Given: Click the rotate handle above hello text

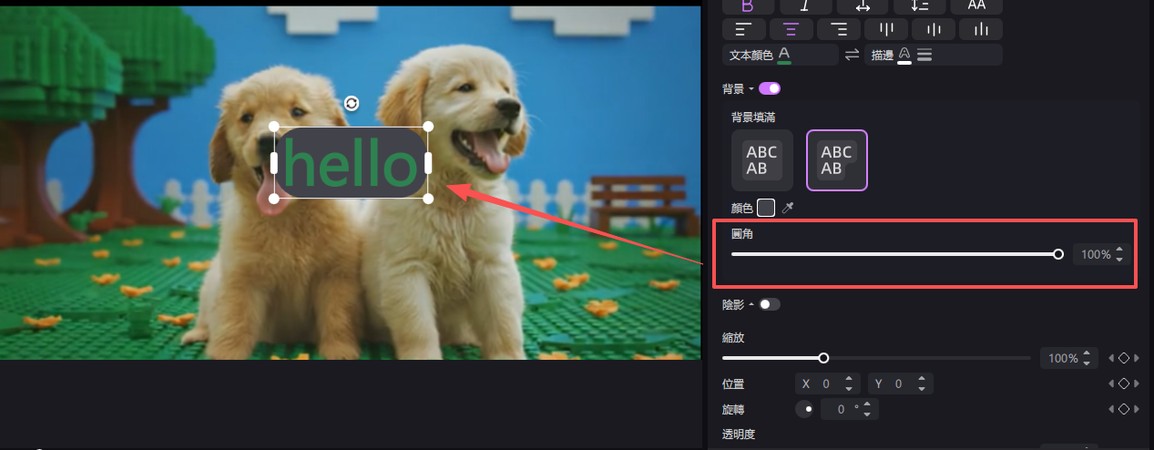Looking at the screenshot, I should pos(352,104).
